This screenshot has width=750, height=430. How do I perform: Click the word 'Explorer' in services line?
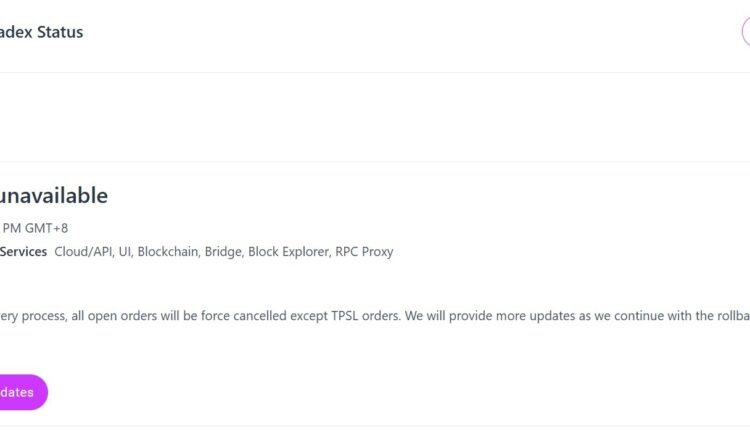[306, 252]
